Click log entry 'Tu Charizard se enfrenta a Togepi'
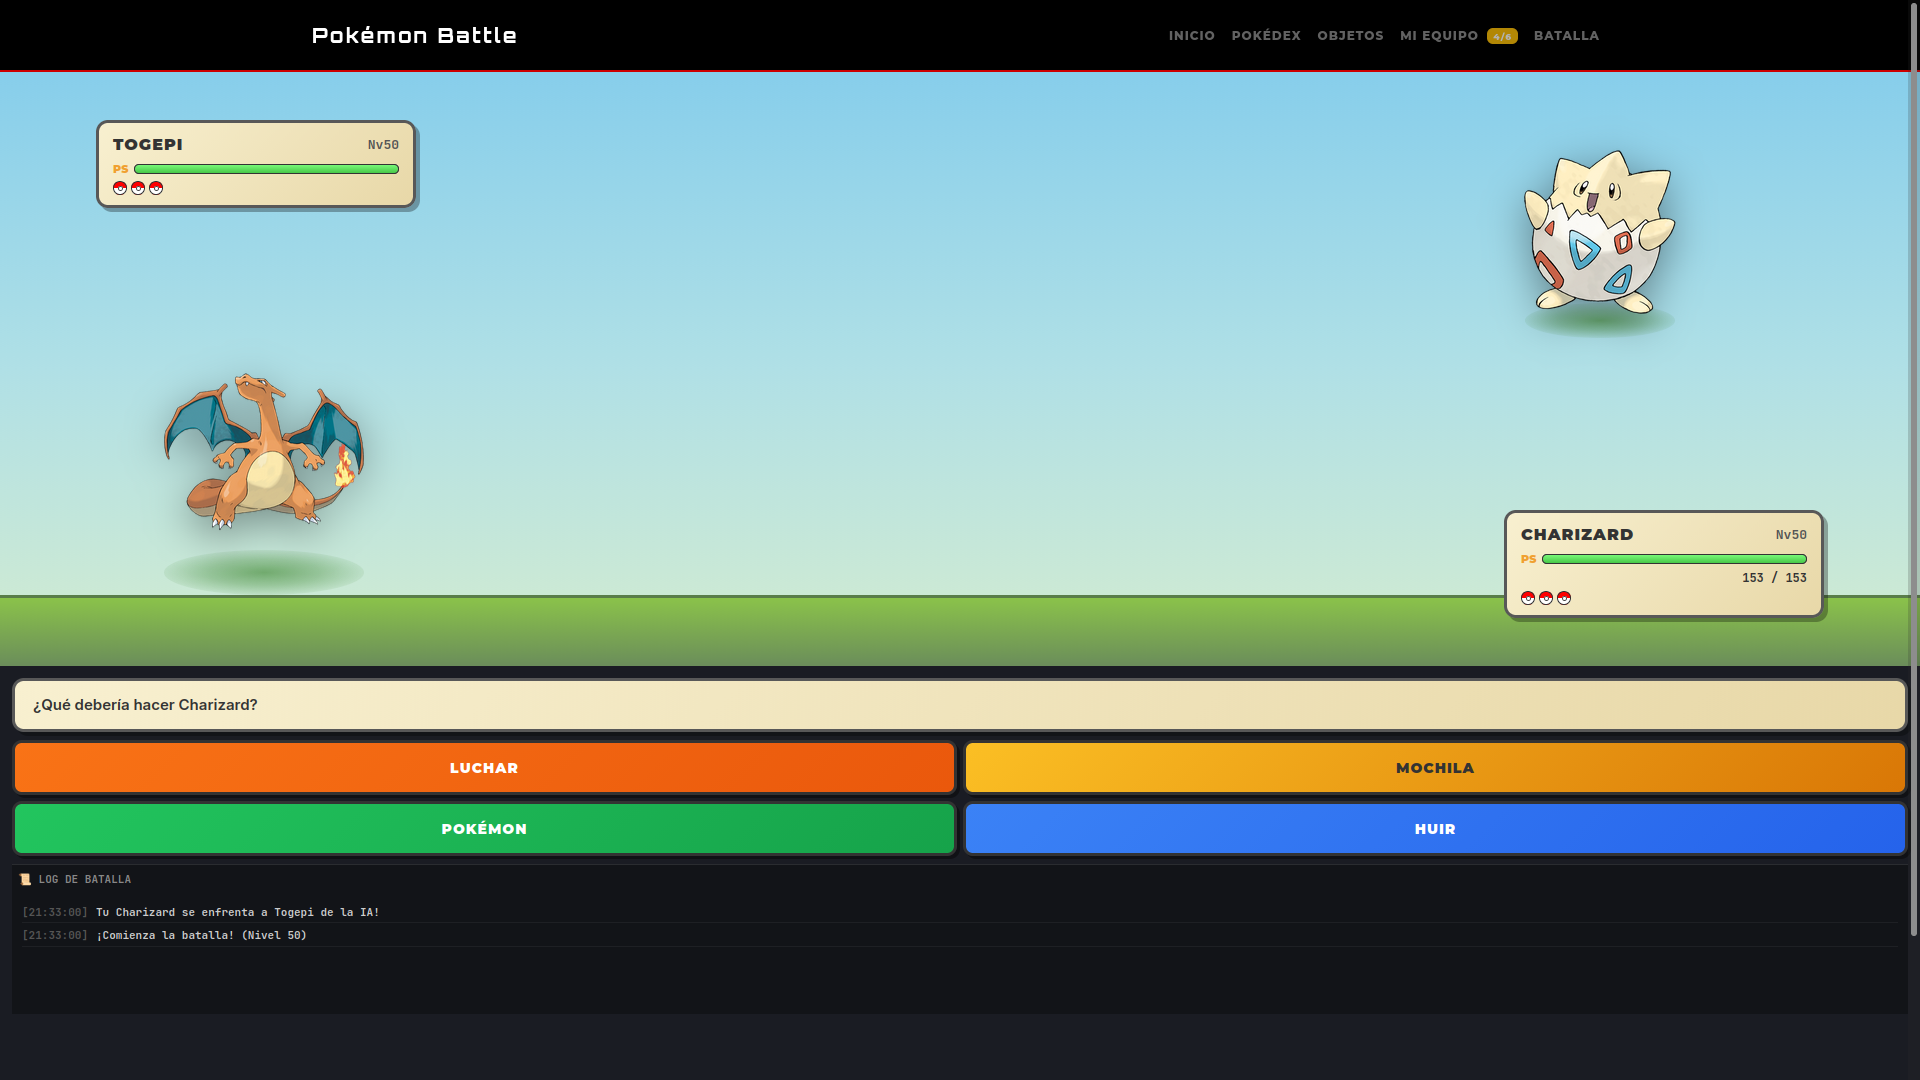 click(238, 912)
